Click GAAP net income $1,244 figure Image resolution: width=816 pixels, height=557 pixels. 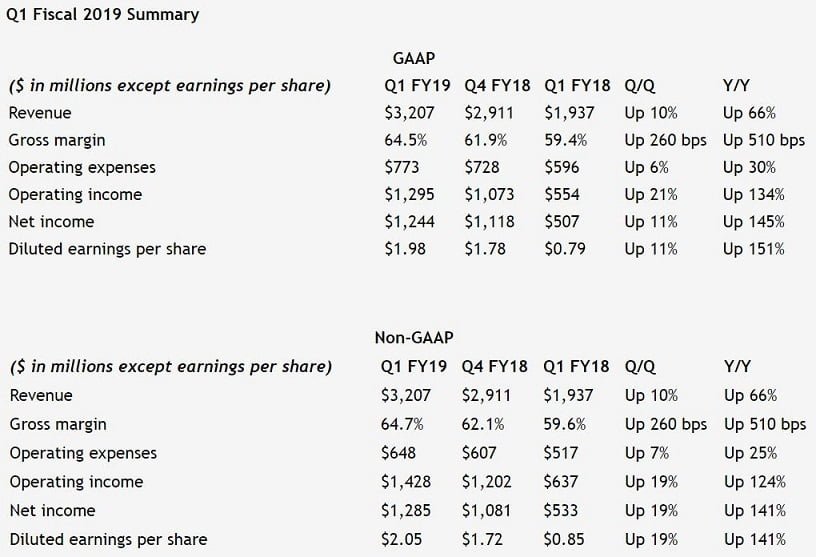coord(413,221)
